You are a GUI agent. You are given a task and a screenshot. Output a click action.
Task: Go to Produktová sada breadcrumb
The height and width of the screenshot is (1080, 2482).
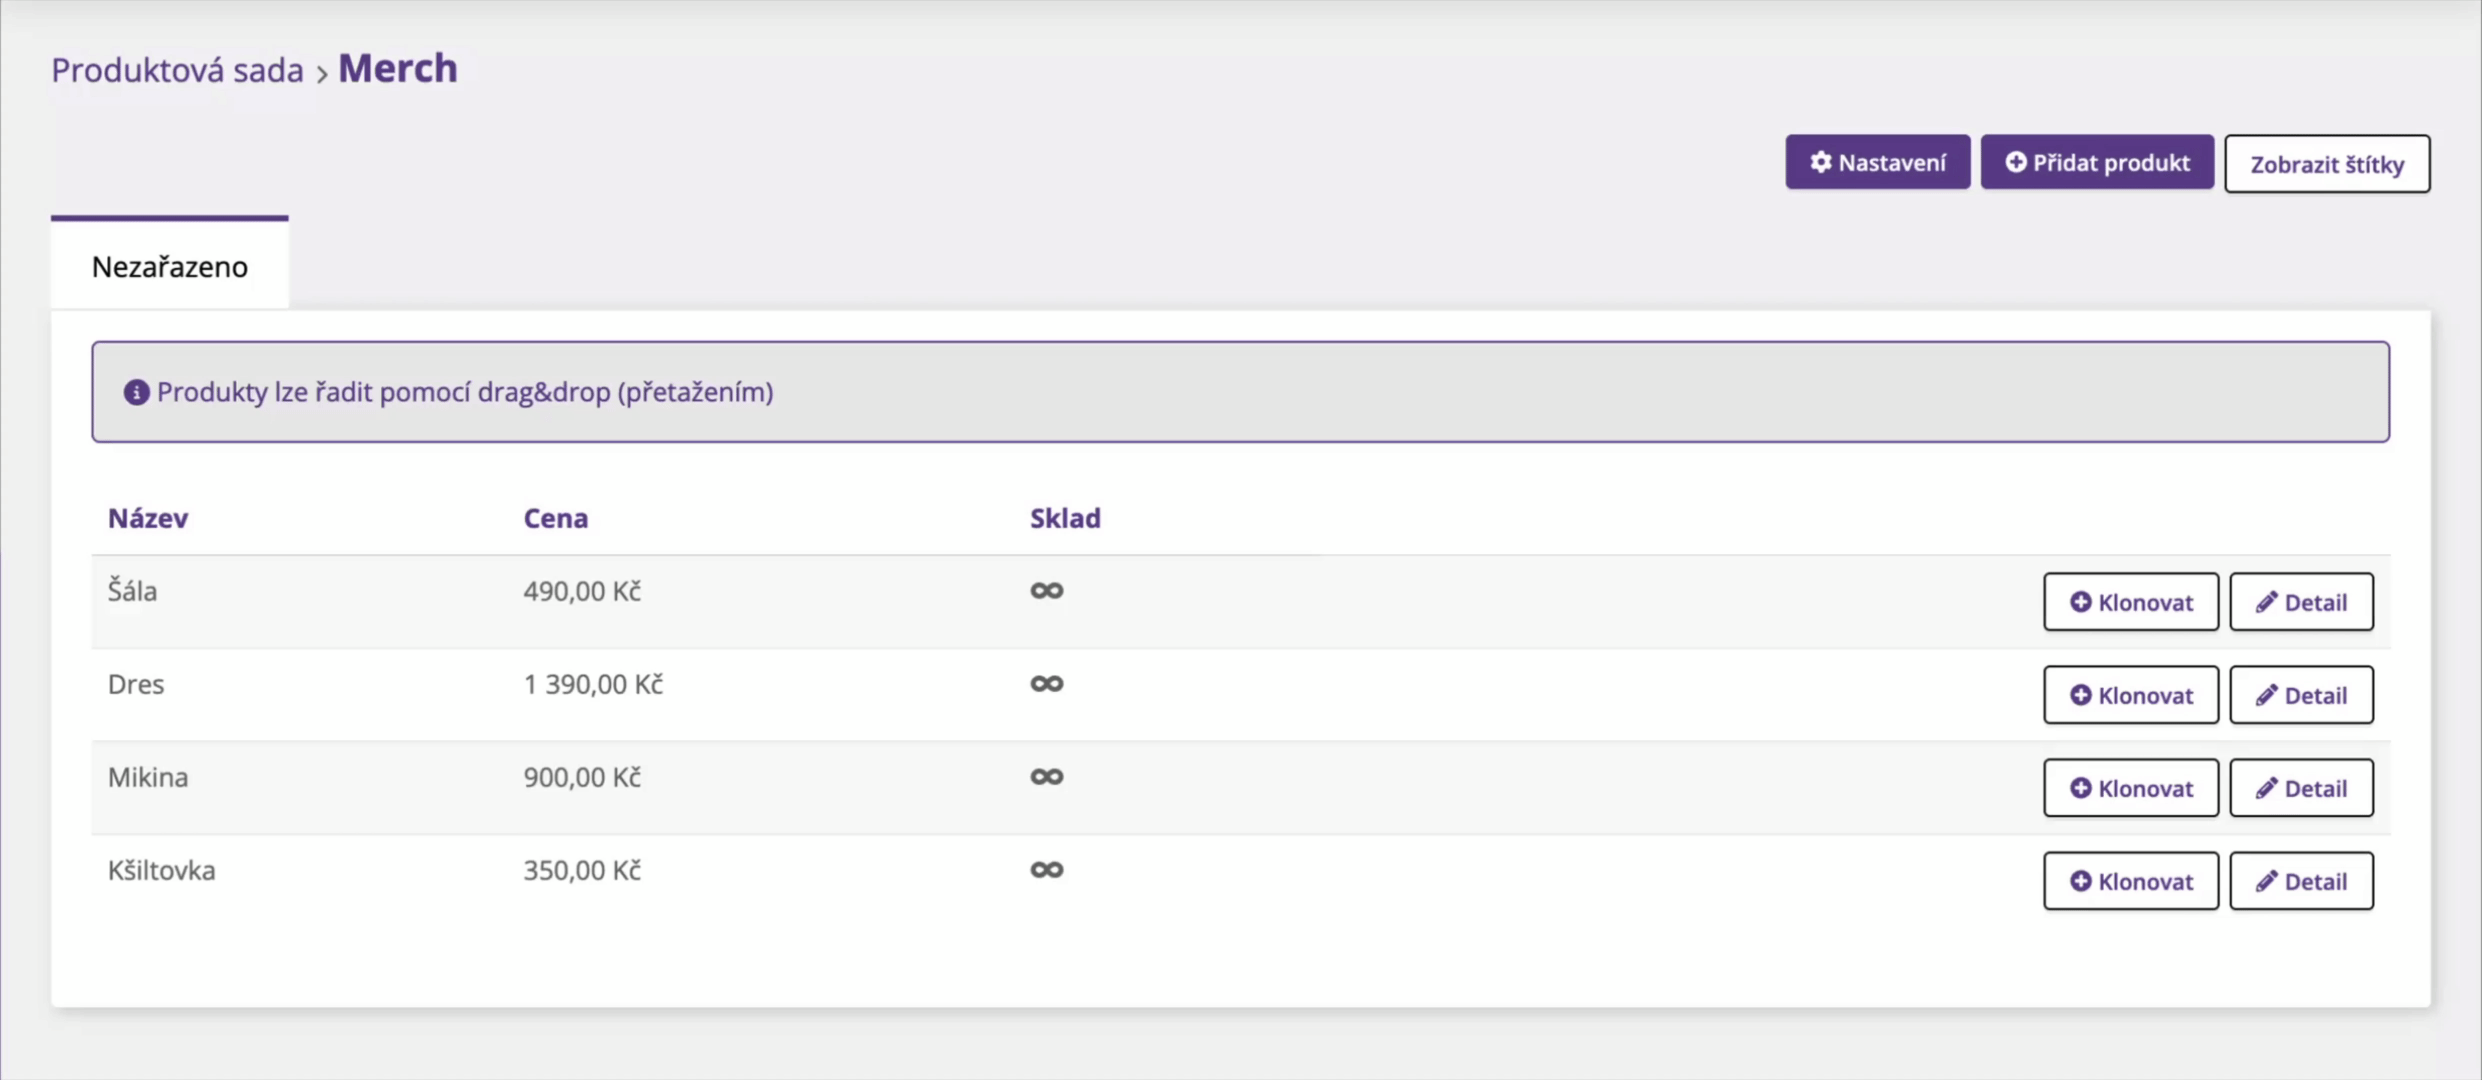(x=177, y=70)
